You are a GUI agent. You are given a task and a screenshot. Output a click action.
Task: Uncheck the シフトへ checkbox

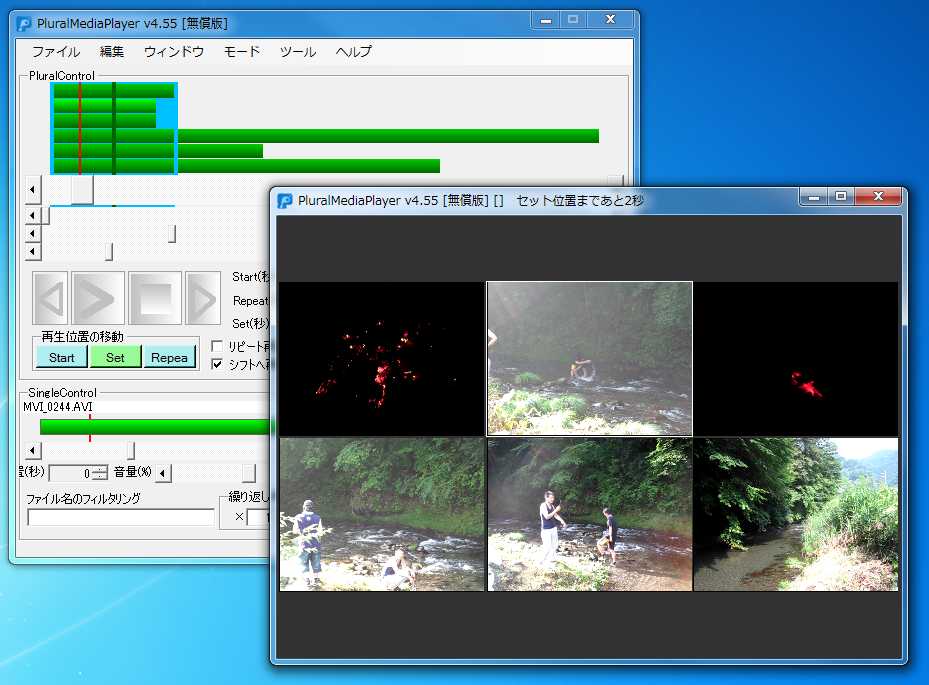point(217,364)
